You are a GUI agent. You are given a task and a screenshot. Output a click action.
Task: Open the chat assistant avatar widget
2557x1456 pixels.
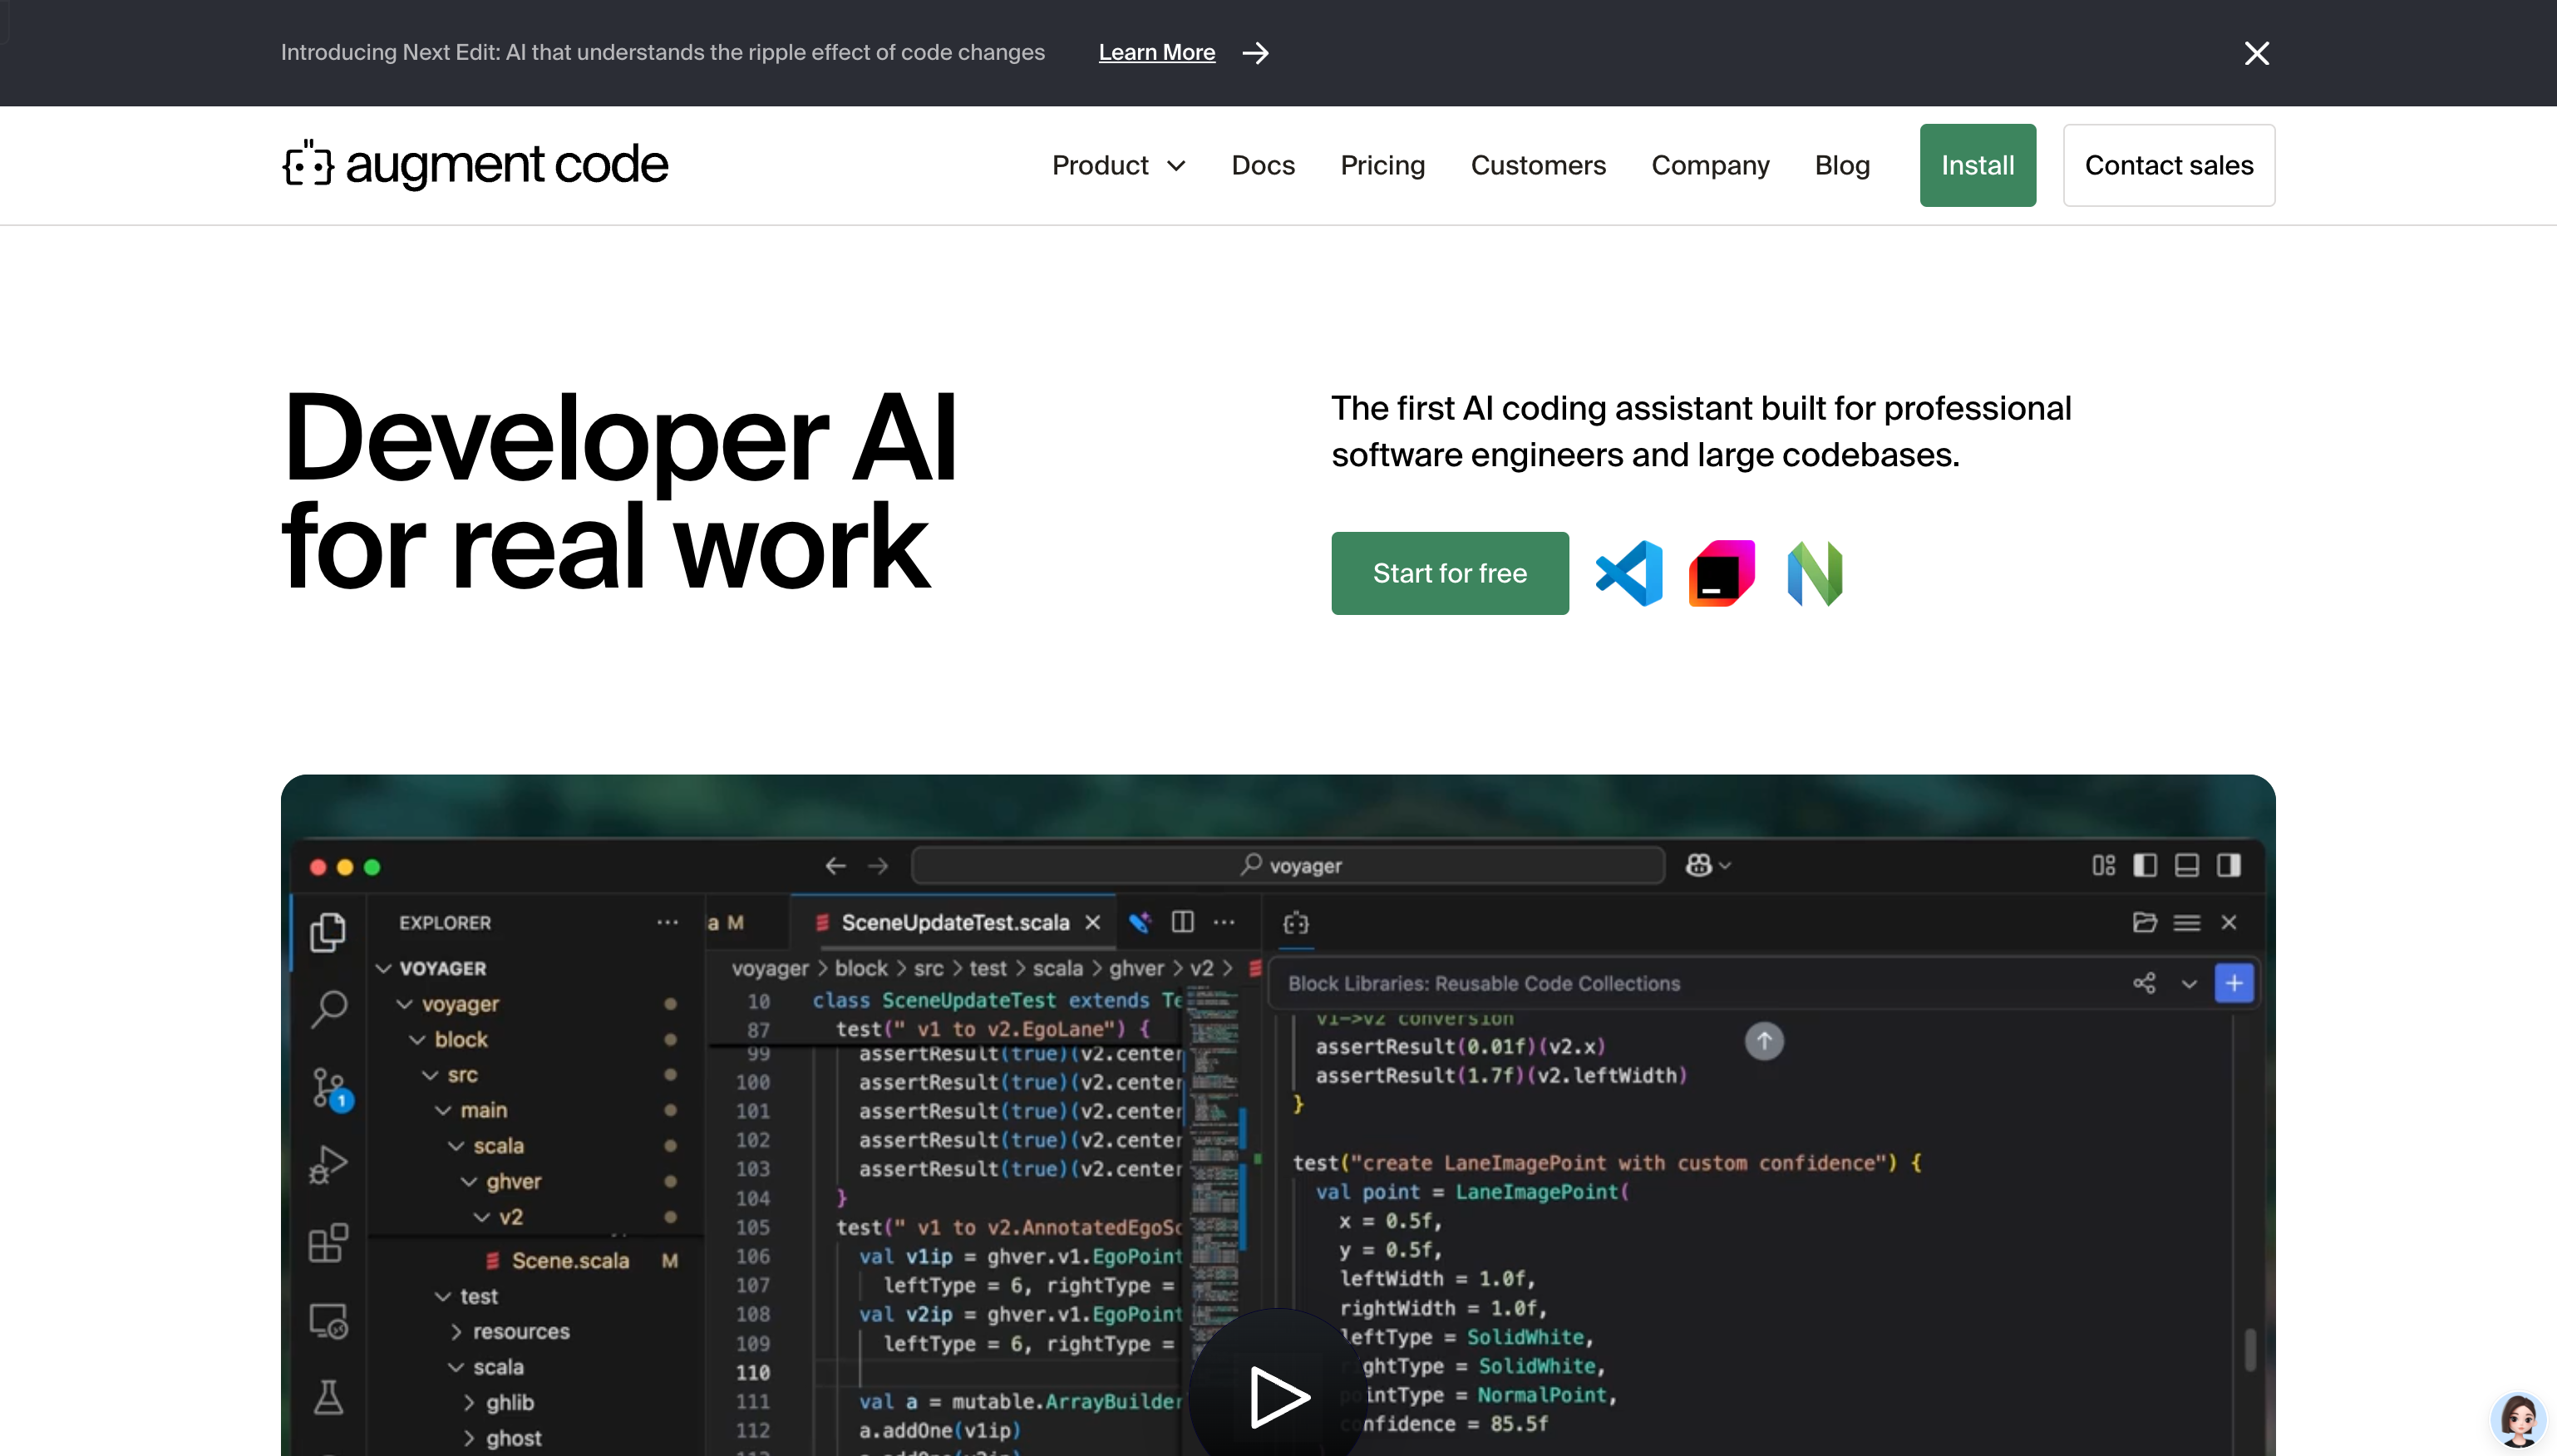[2517, 1419]
